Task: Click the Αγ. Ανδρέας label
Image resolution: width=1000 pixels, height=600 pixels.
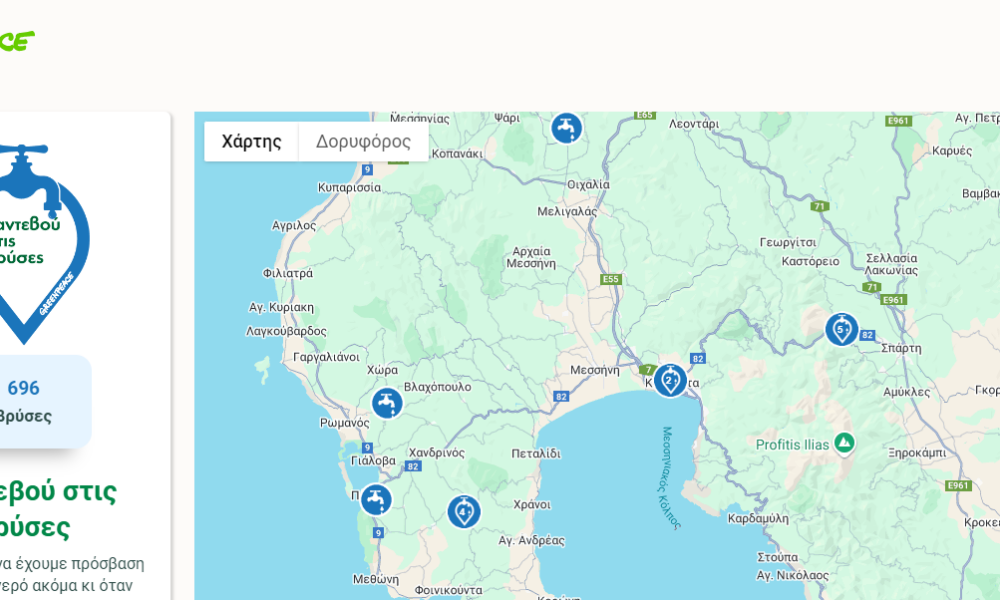Action: click(x=531, y=541)
